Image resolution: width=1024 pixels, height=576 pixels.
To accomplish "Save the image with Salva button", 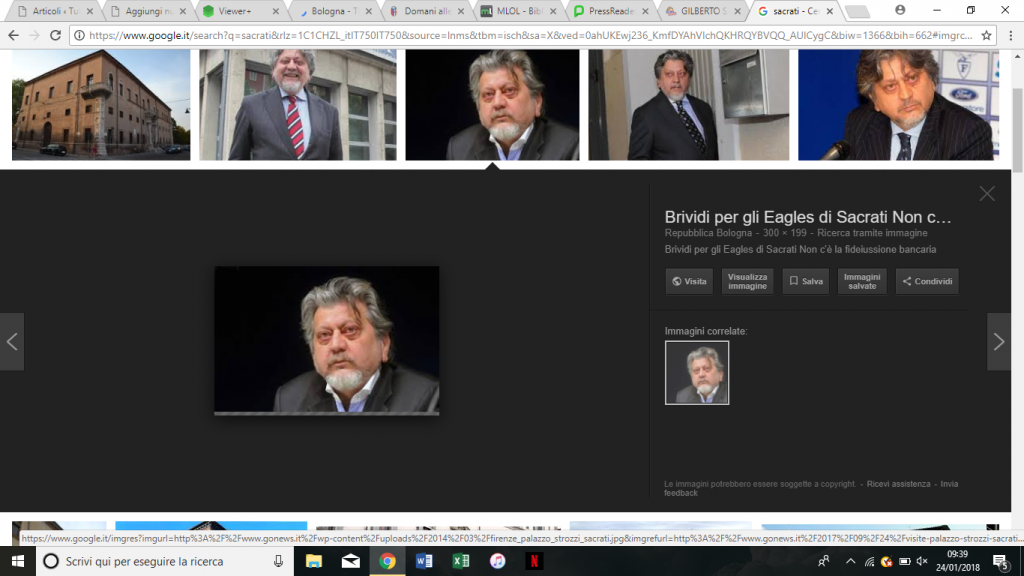I will point(806,281).
